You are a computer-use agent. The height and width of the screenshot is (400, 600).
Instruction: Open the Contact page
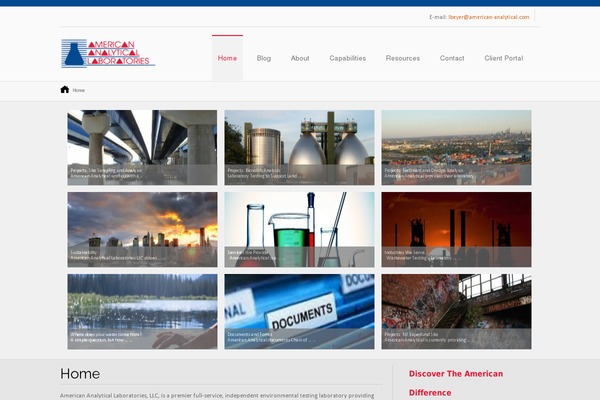(x=452, y=58)
